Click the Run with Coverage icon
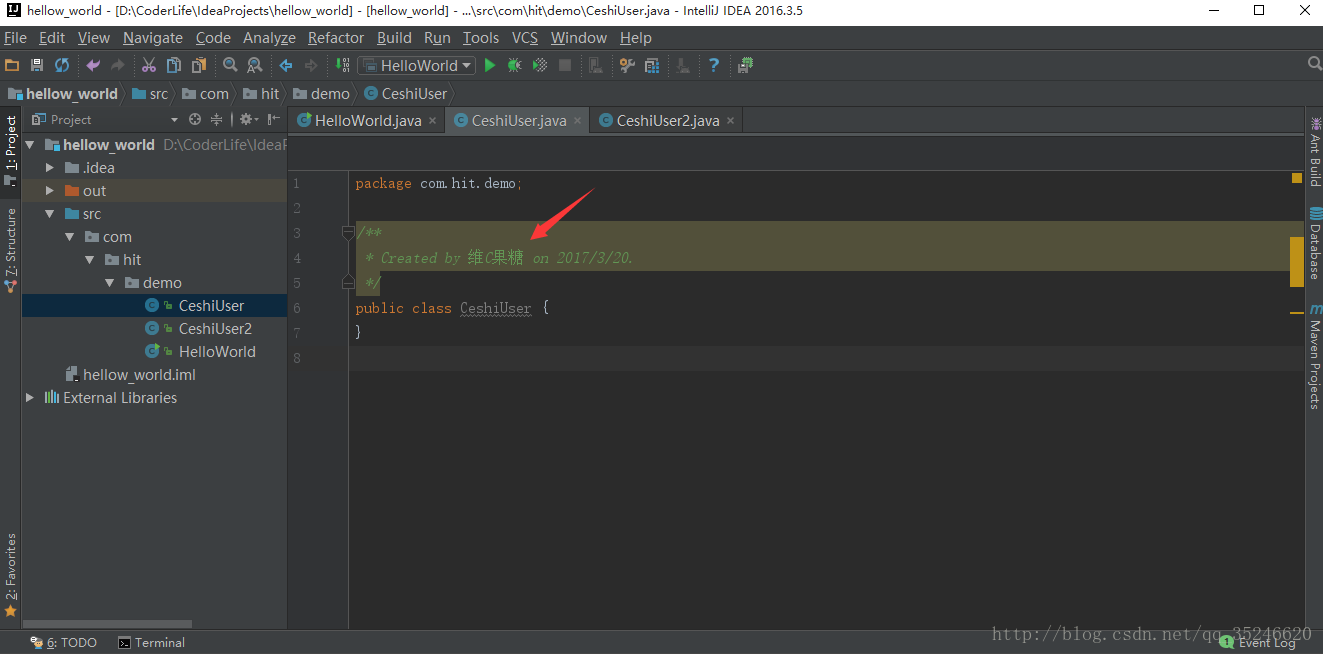The width and height of the screenshot is (1323, 654). [x=540, y=65]
